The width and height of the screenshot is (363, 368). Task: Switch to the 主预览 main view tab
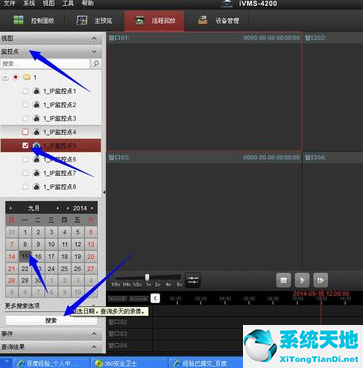click(94, 21)
